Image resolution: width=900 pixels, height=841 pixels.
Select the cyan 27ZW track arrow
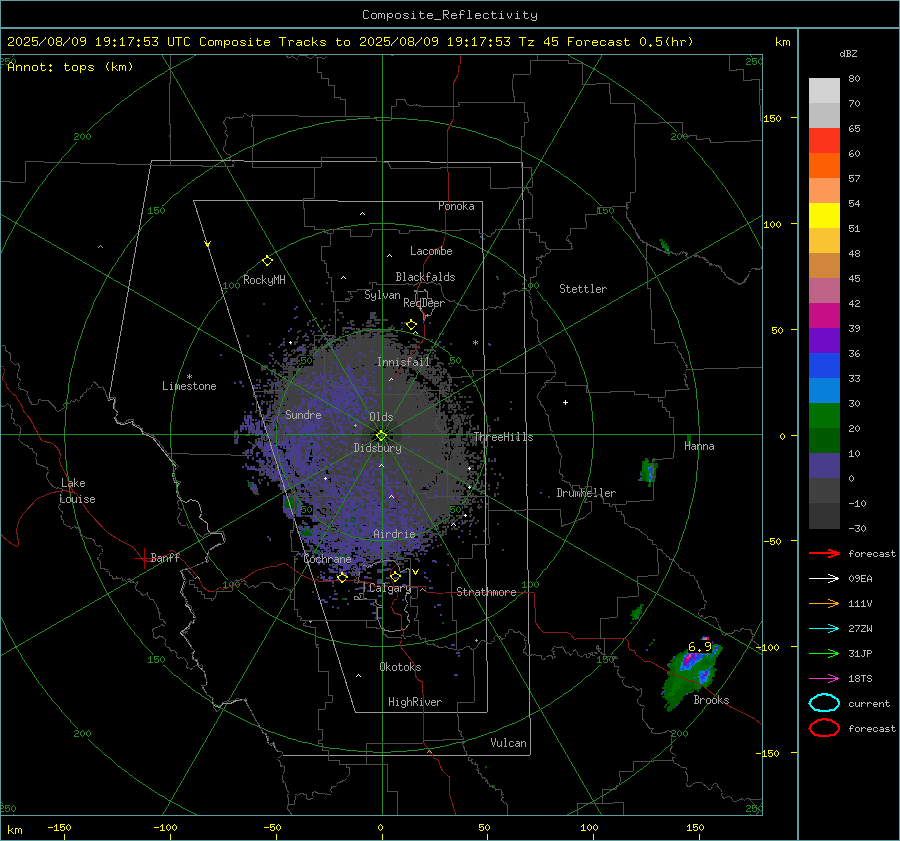pyautogui.click(x=824, y=629)
